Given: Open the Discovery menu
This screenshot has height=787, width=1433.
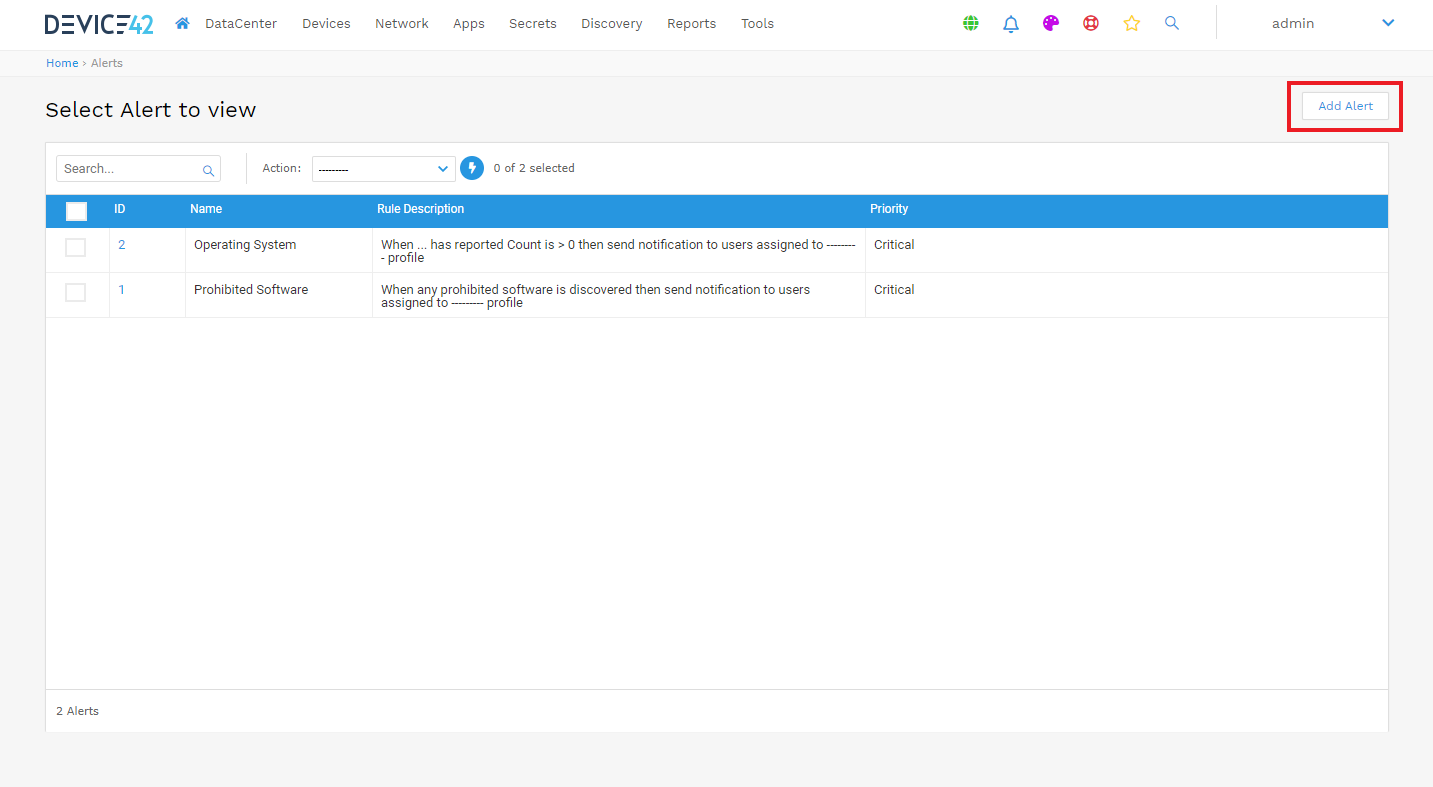Looking at the screenshot, I should coord(611,23).
